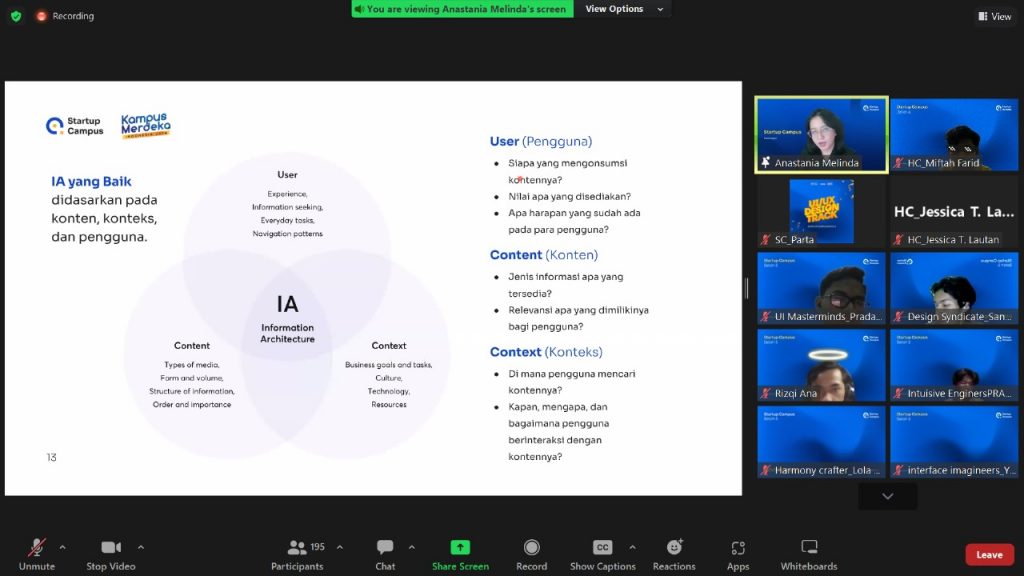Select Anastania Melinda's video thumbnail
Image resolution: width=1024 pixels, height=576 pixels.
(x=821, y=135)
